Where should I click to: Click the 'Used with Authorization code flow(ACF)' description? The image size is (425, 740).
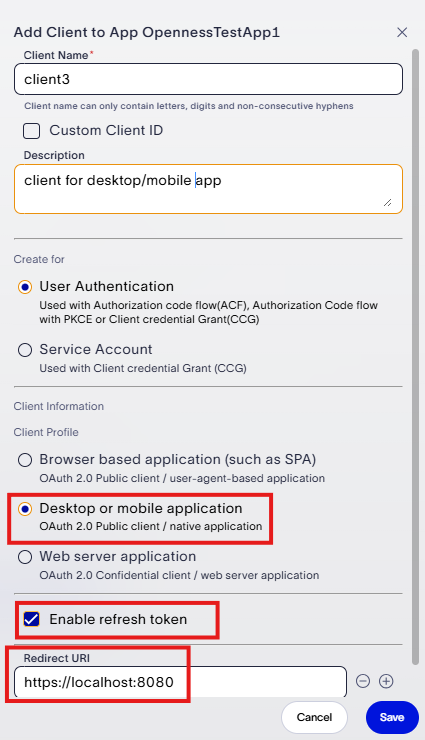tap(208, 312)
